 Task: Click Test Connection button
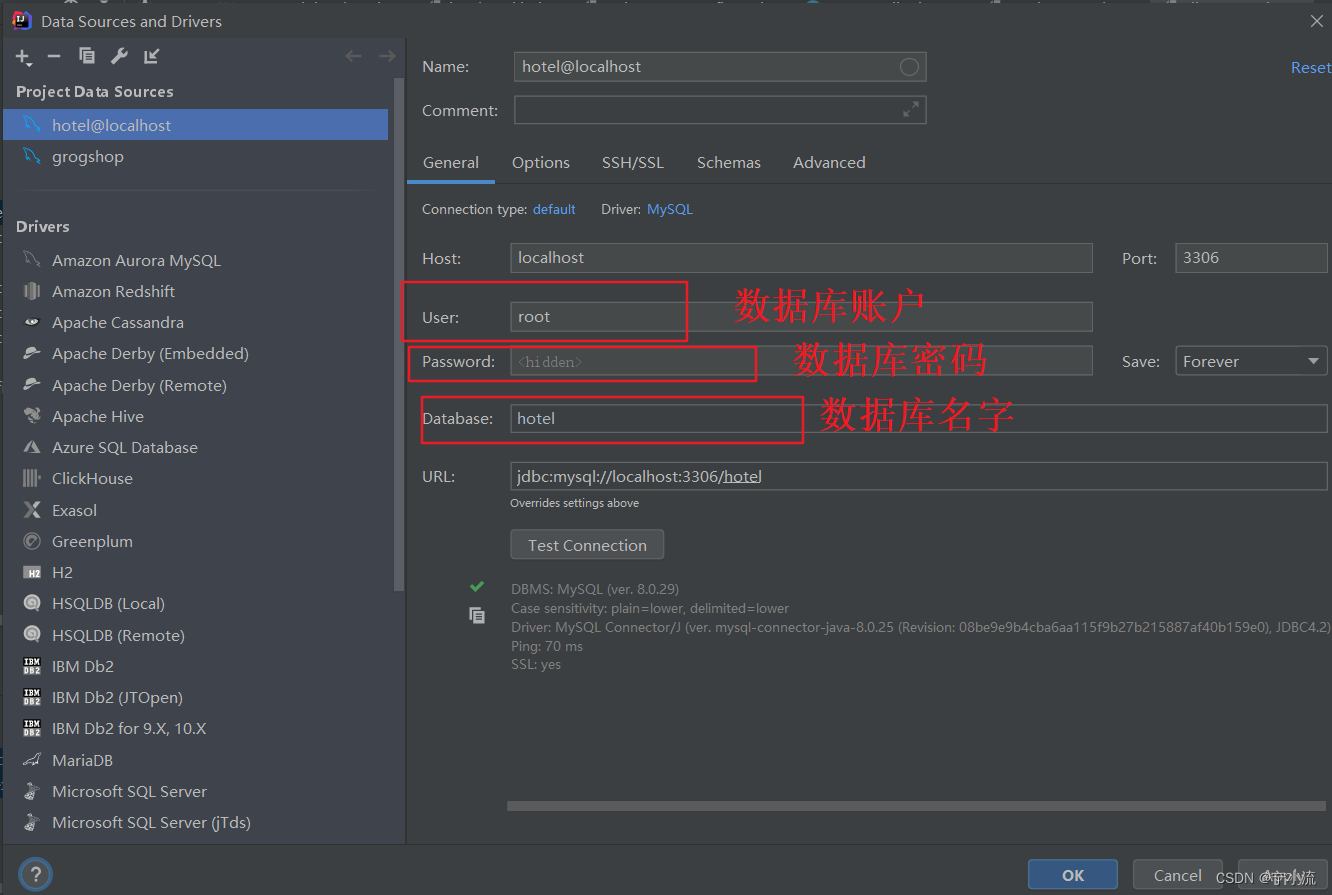pyautogui.click(x=587, y=545)
